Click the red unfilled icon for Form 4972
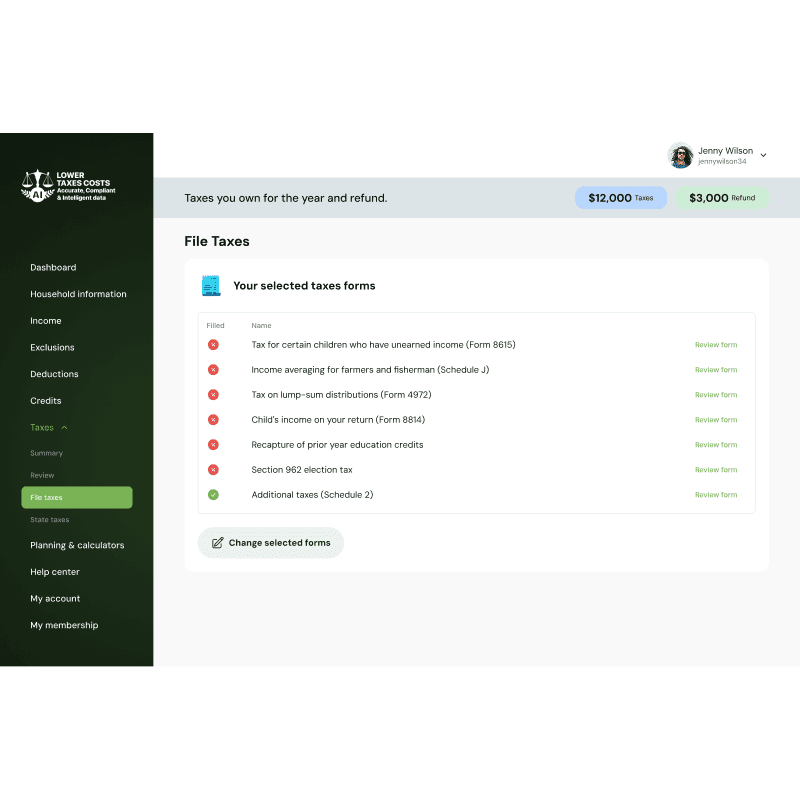The height and width of the screenshot is (800, 800). (x=213, y=395)
